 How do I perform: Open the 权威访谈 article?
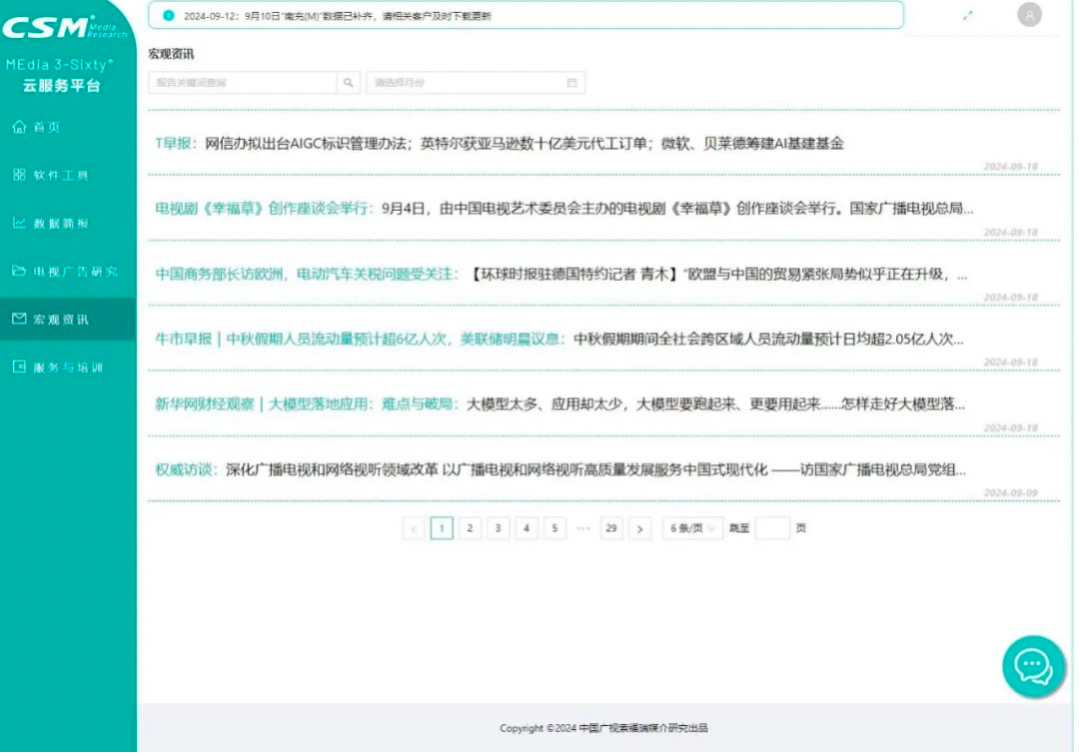561,470
